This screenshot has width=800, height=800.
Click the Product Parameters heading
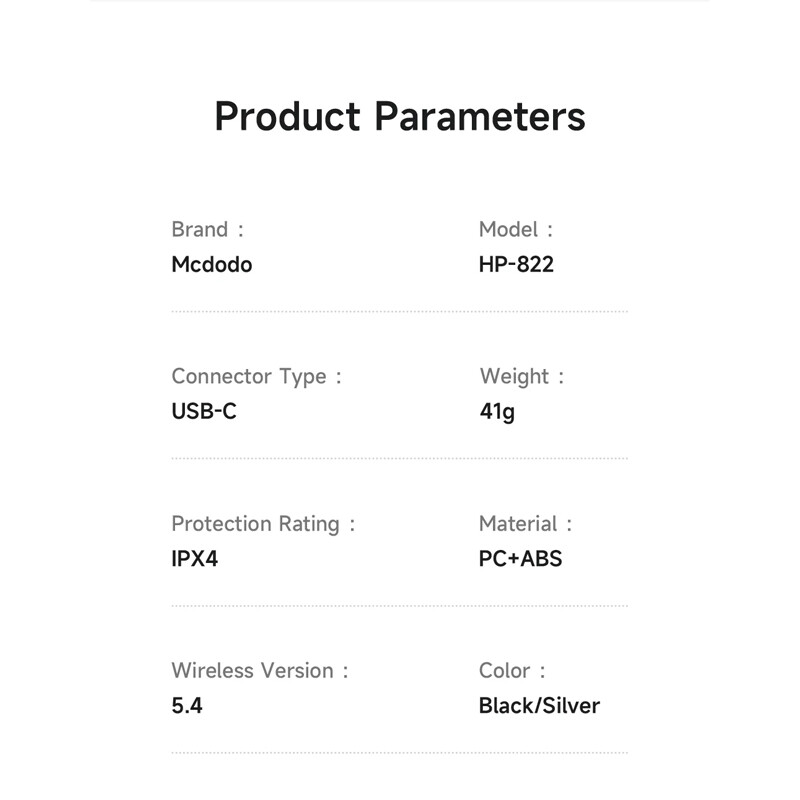tap(400, 116)
